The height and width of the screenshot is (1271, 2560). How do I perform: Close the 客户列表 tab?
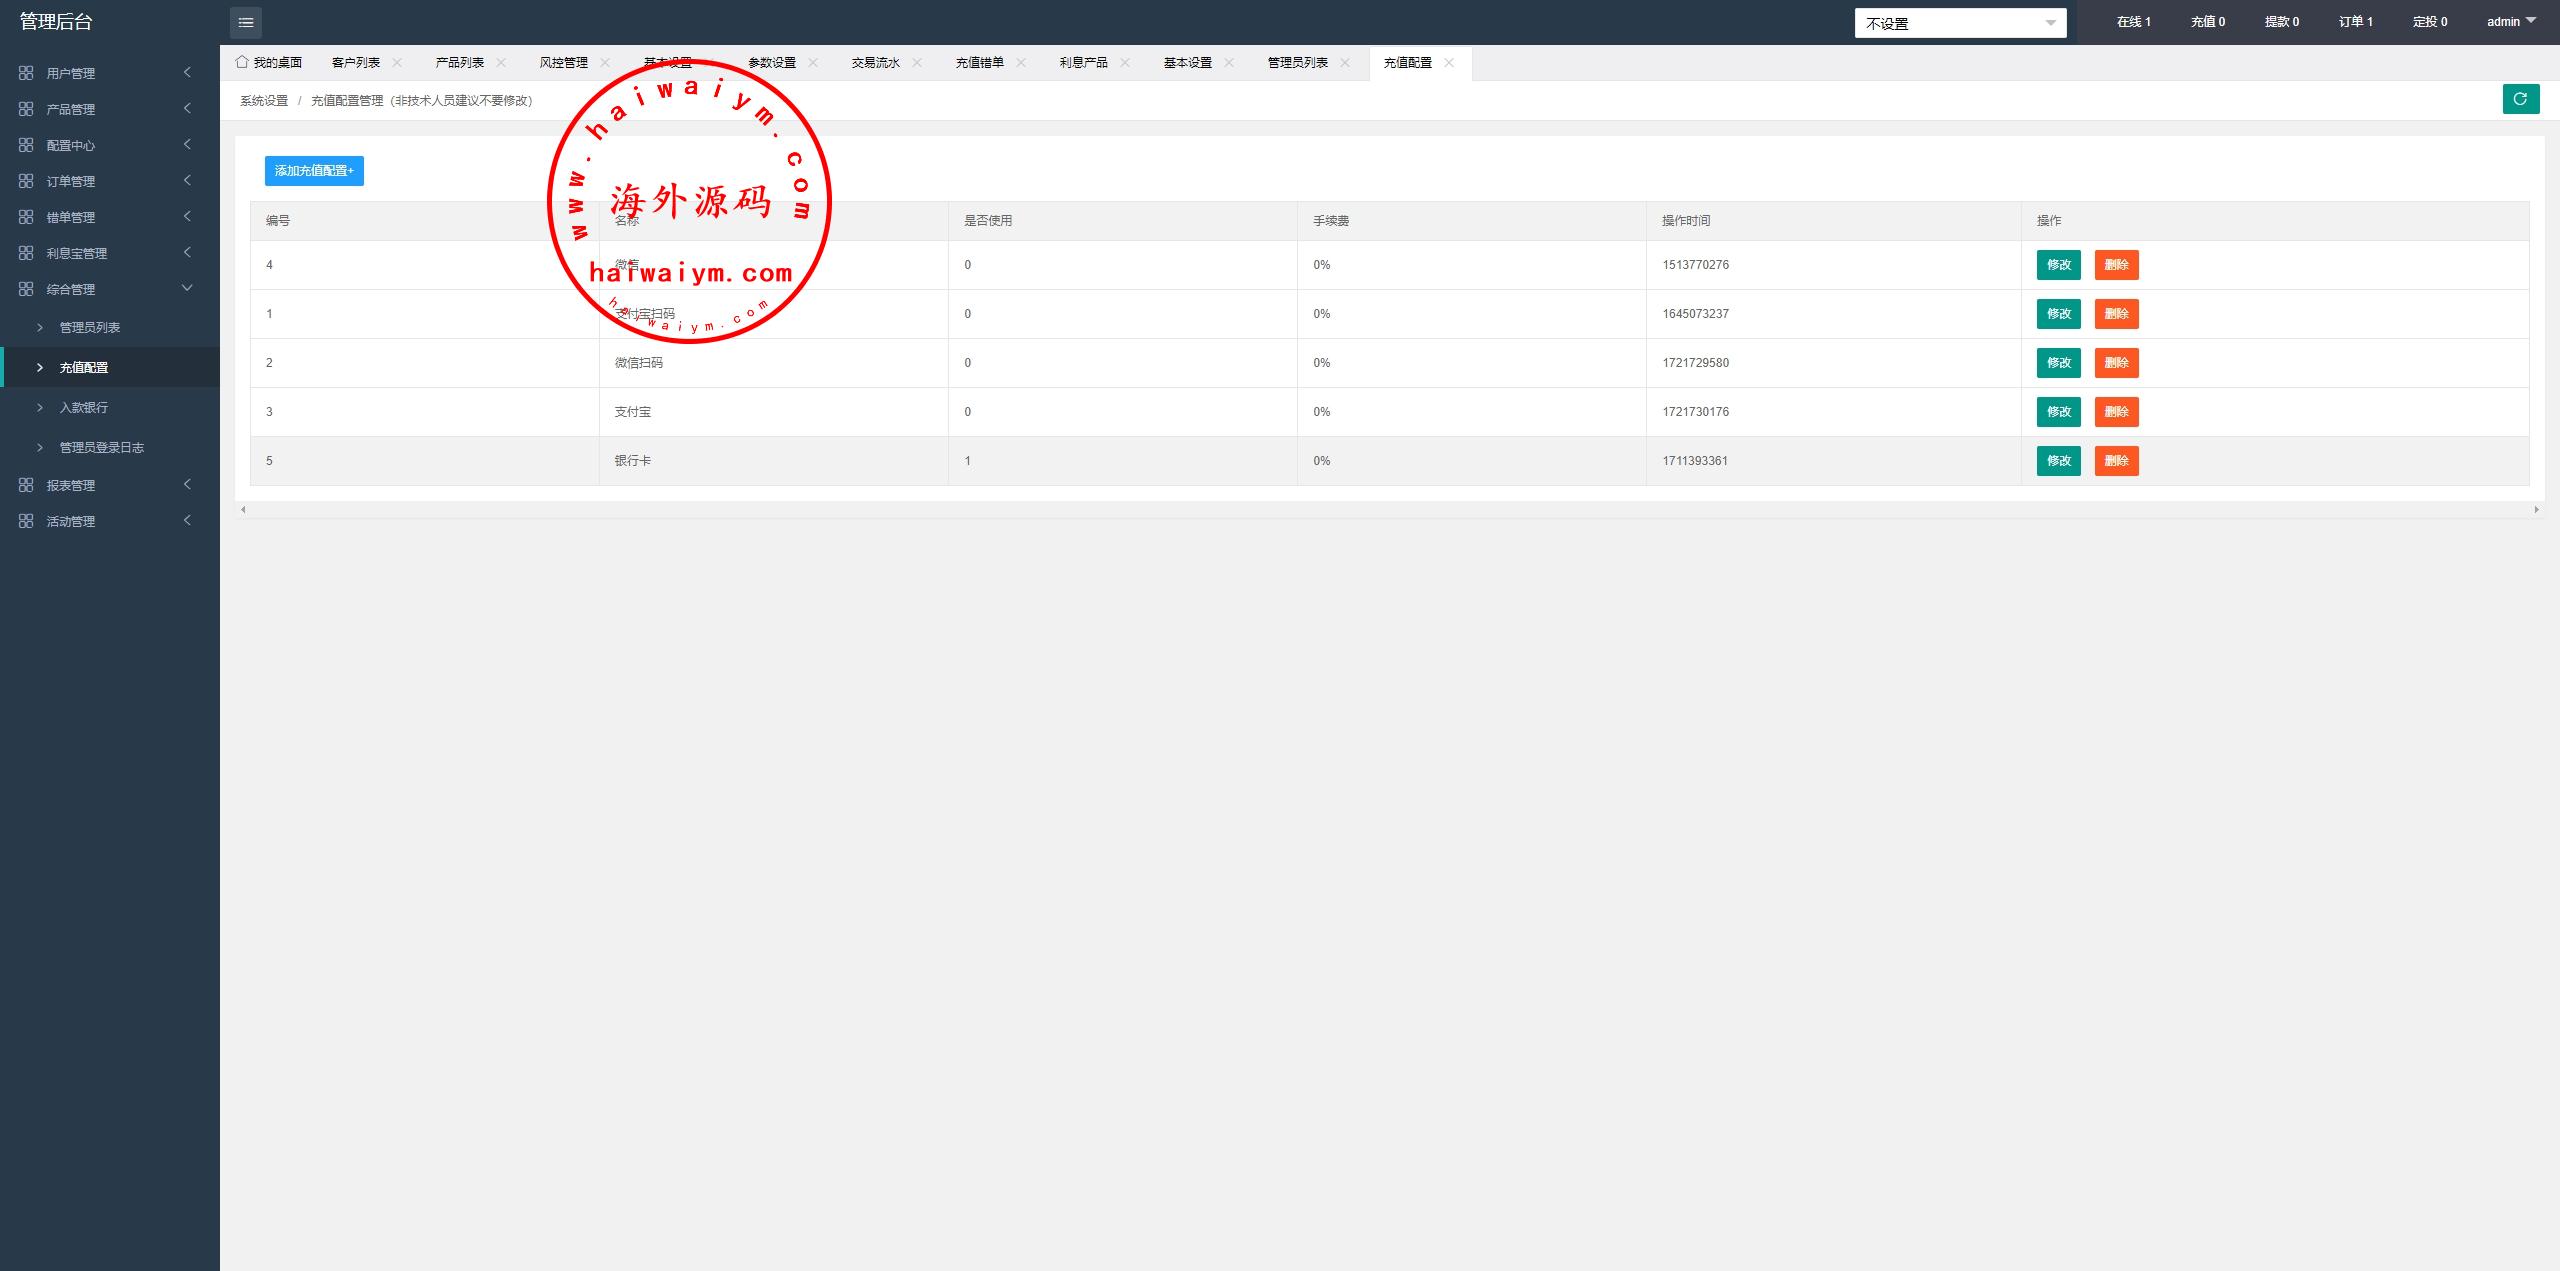click(397, 63)
